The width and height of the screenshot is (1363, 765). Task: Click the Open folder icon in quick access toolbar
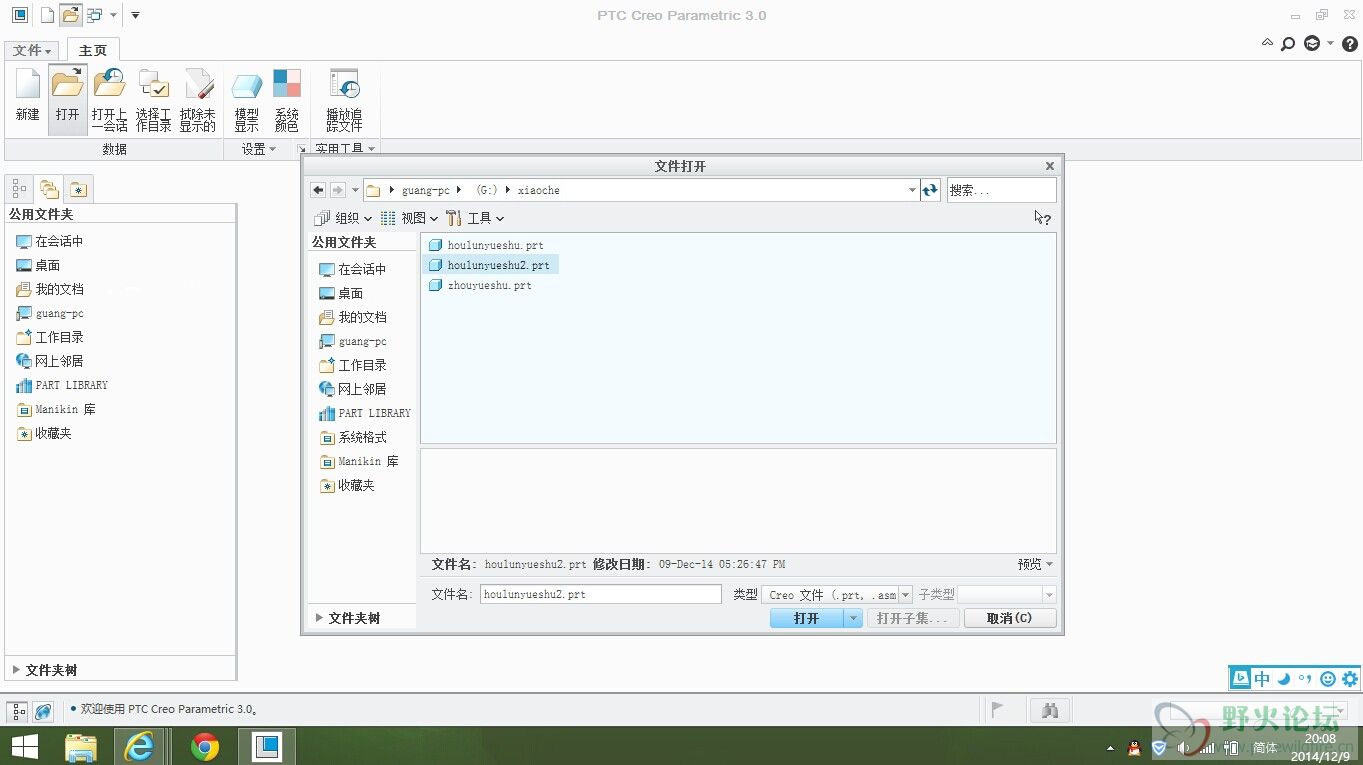(x=70, y=15)
